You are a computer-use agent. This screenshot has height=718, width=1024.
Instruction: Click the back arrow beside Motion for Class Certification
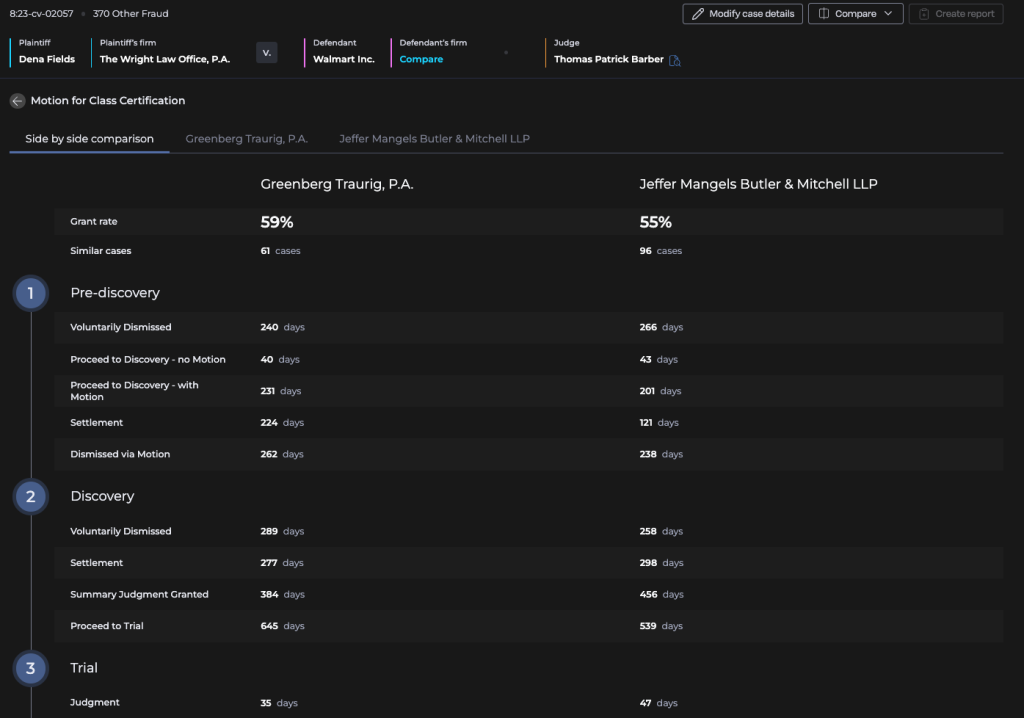point(18,101)
